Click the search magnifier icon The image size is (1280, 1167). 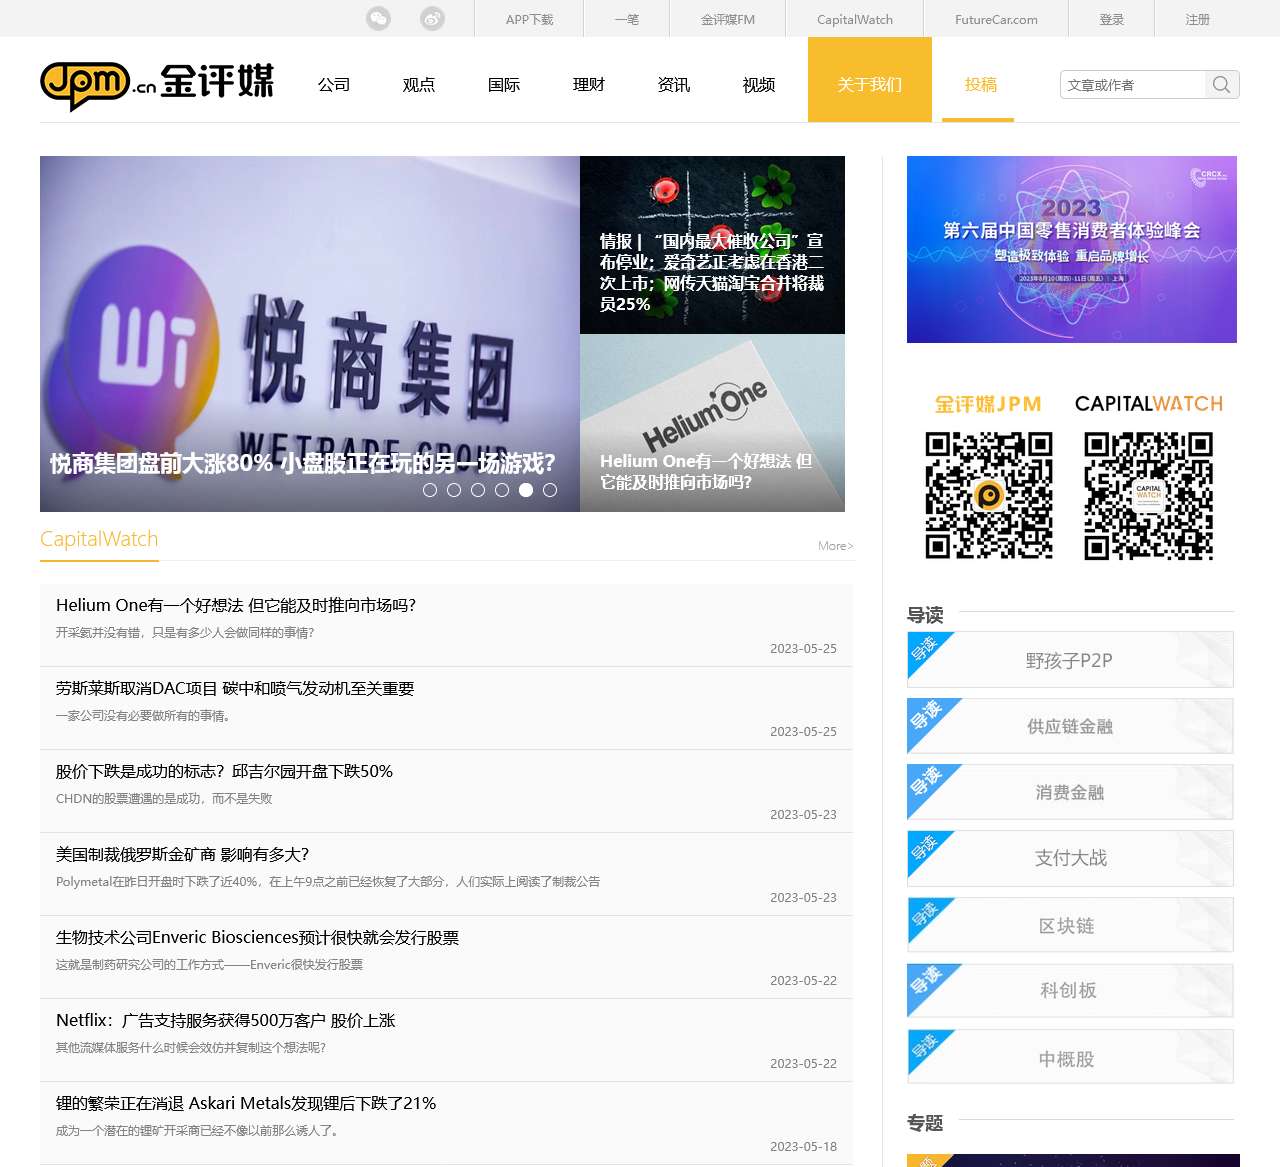pos(1220,85)
